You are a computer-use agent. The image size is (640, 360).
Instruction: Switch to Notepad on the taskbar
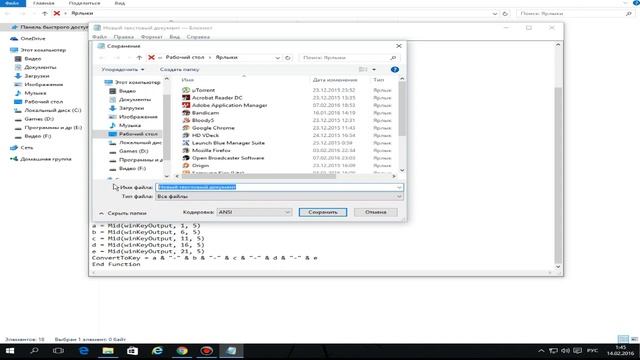(x=231, y=351)
